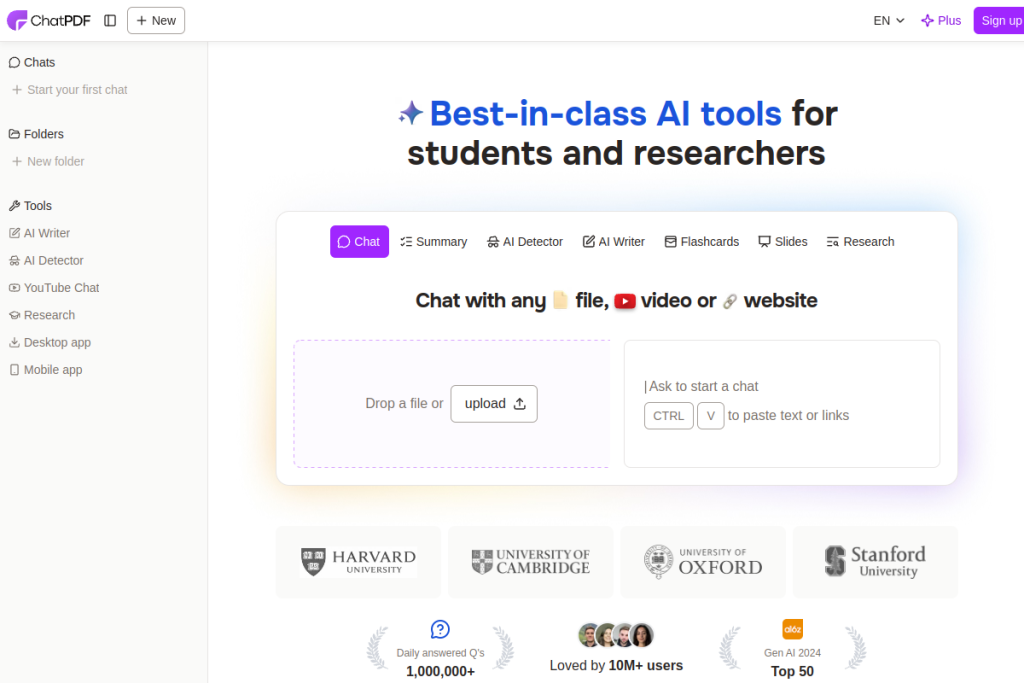Viewport: 1024px width, 683px height.
Task: Click the CTRL key hint
Action: click(669, 416)
